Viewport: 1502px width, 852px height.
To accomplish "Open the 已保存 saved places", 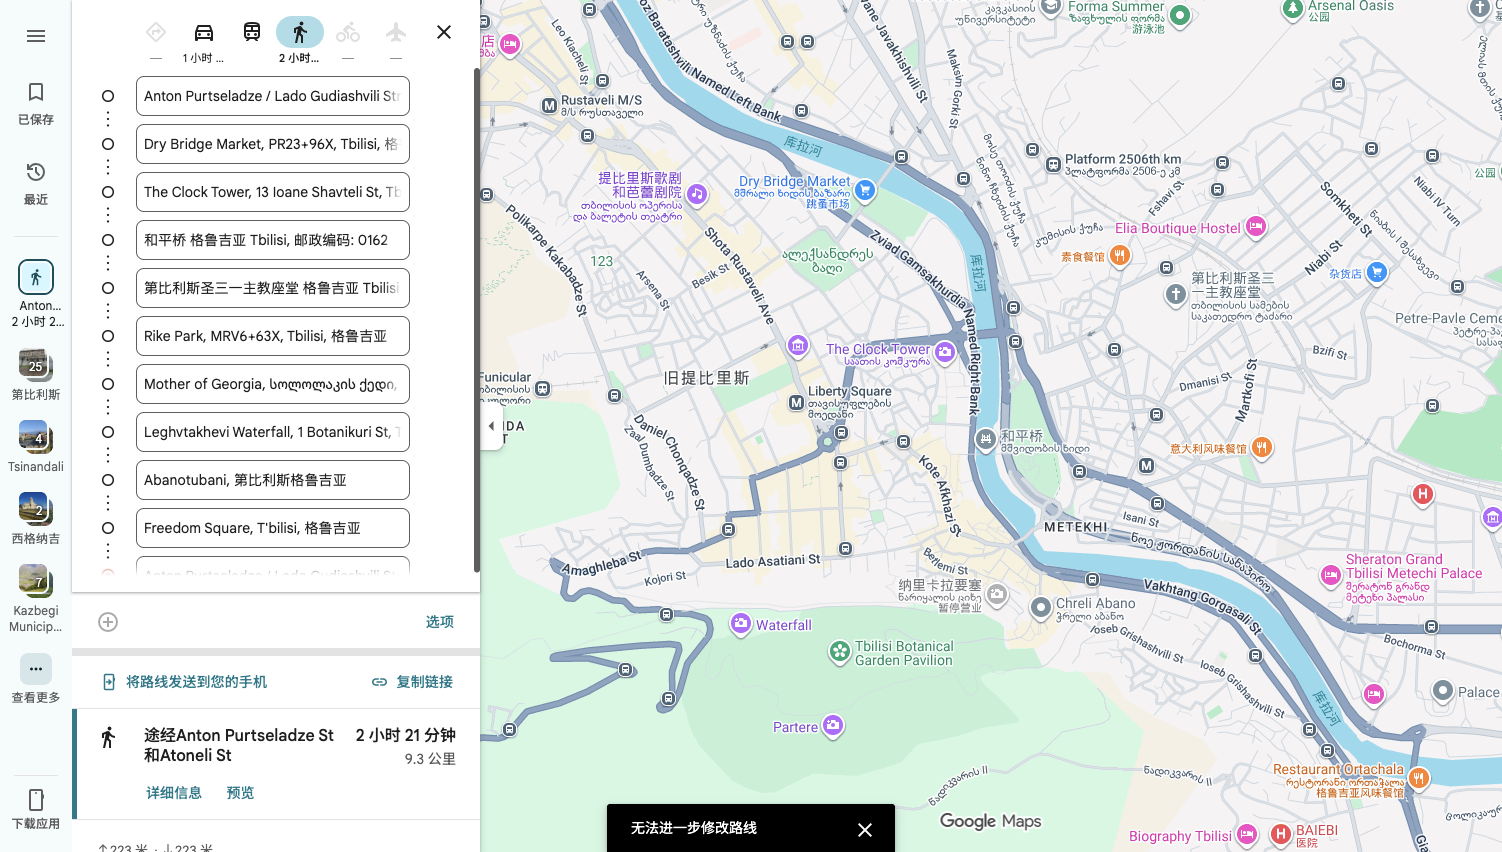I will [x=36, y=103].
